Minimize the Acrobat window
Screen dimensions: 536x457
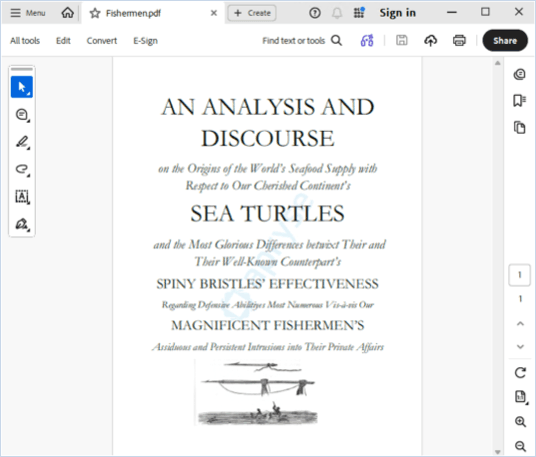pos(452,13)
